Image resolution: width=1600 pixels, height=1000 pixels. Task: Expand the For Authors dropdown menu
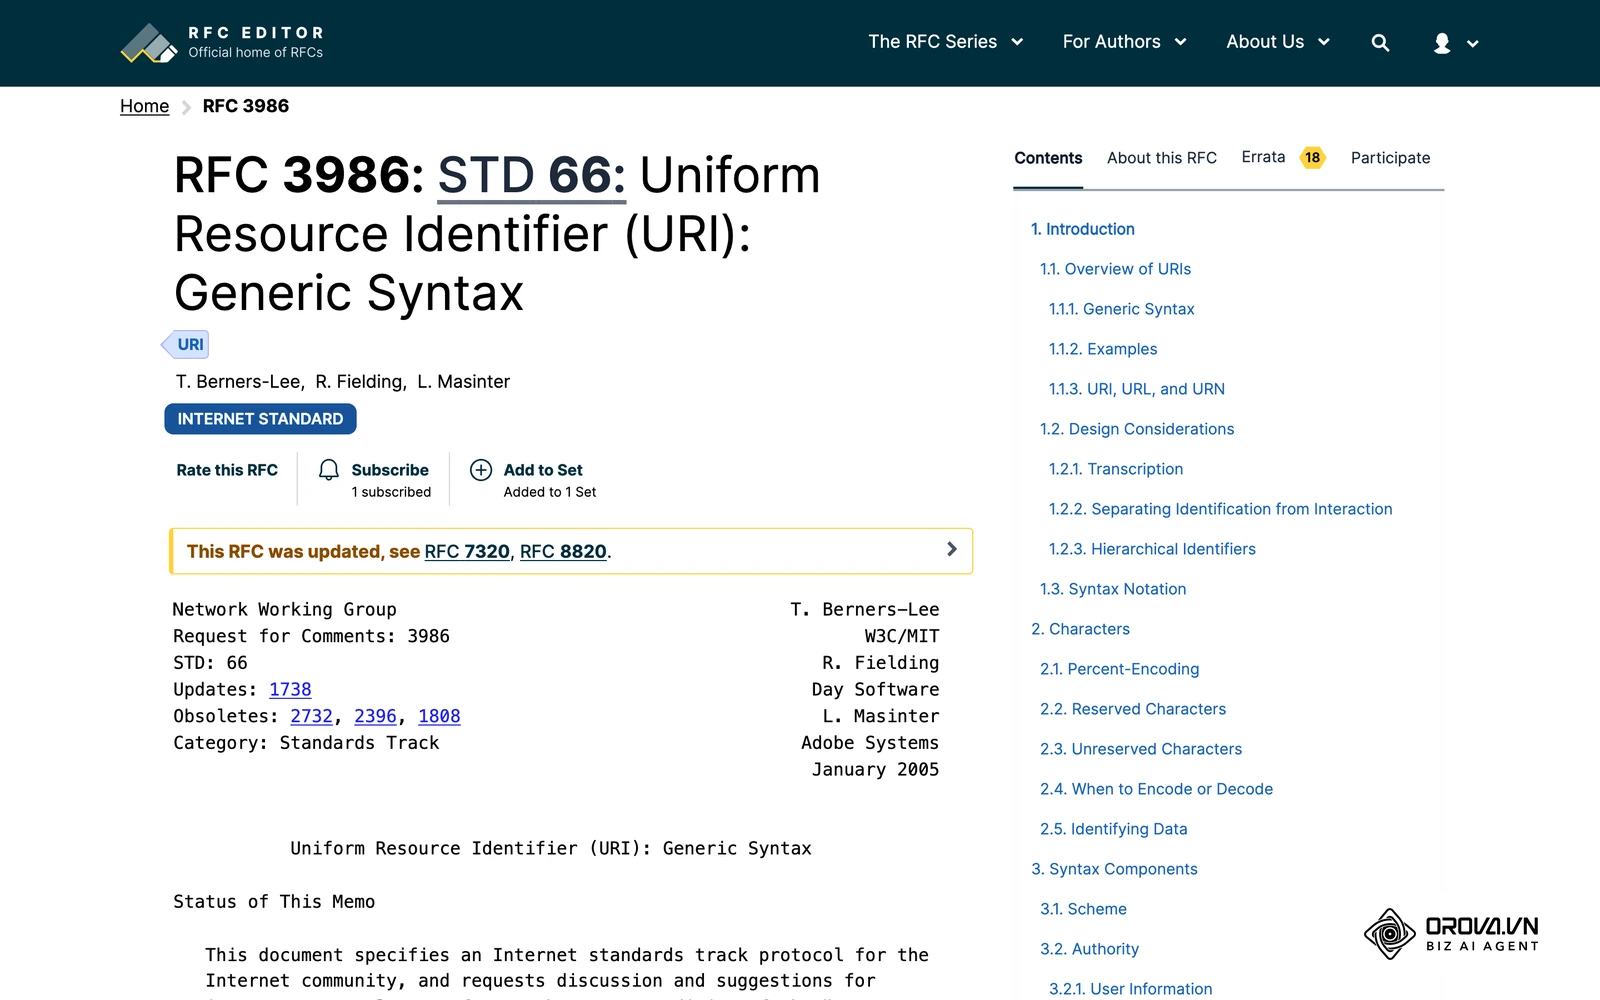tap(1124, 42)
